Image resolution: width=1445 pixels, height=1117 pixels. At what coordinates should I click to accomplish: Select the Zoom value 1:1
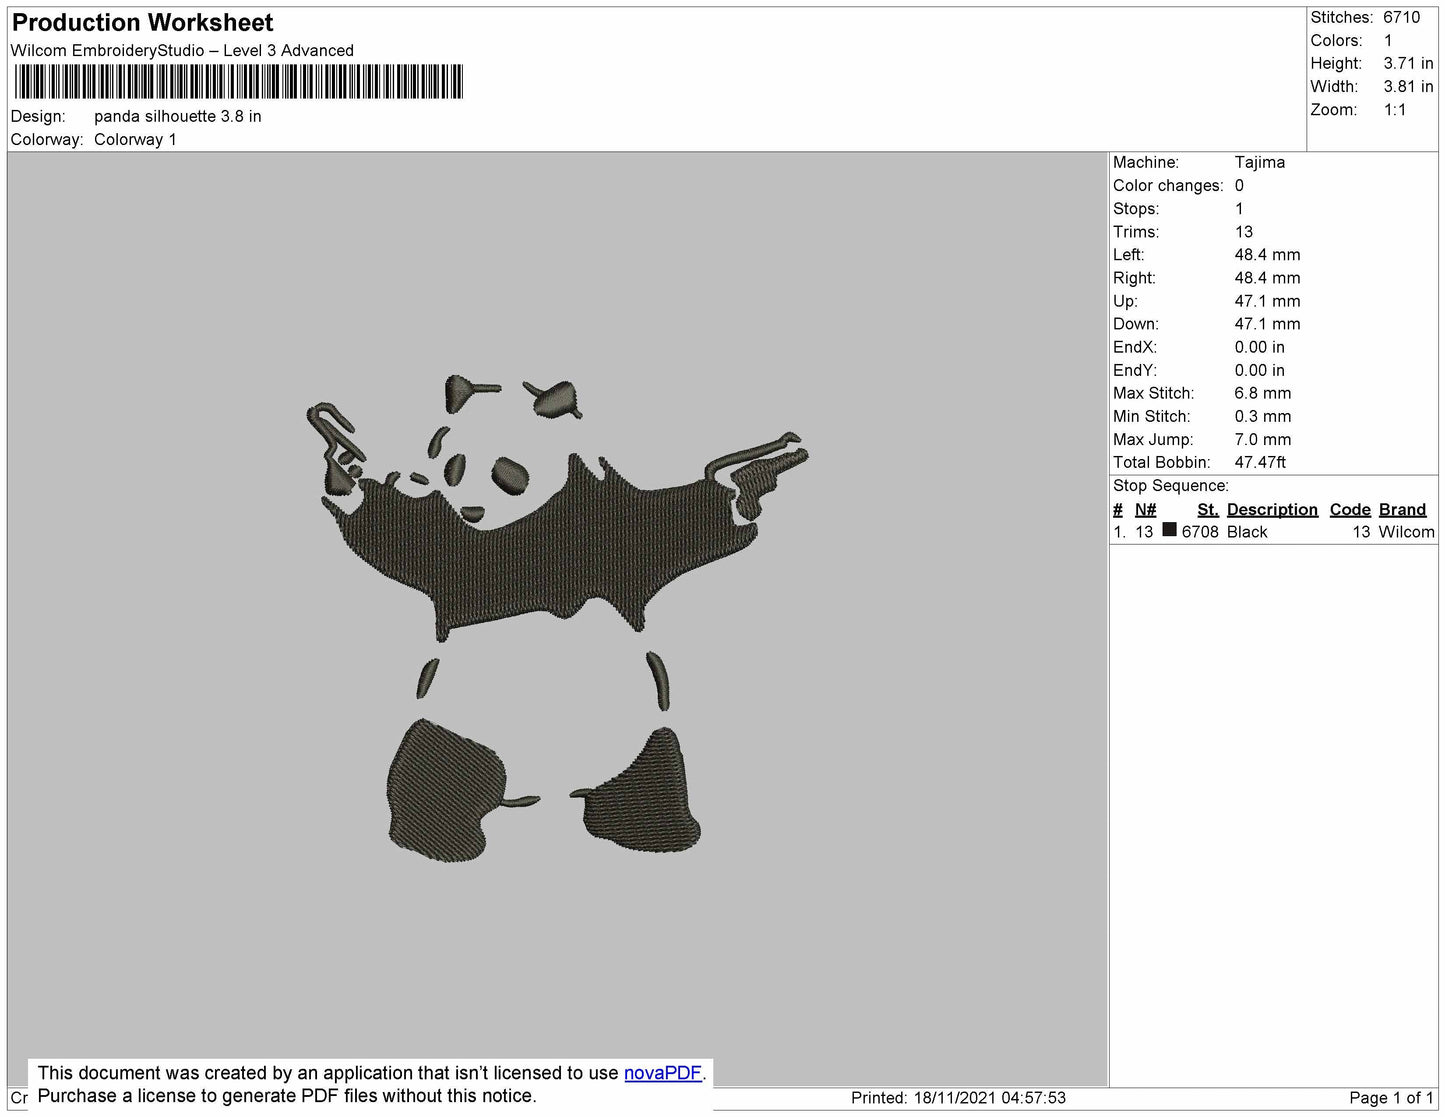click(1395, 110)
